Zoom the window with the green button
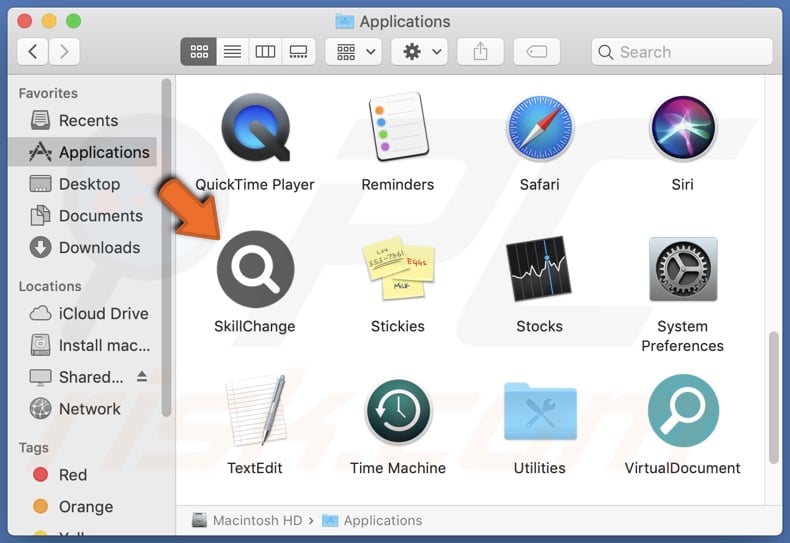The height and width of the screenshot is (543, 790). (x=74, y=21)
